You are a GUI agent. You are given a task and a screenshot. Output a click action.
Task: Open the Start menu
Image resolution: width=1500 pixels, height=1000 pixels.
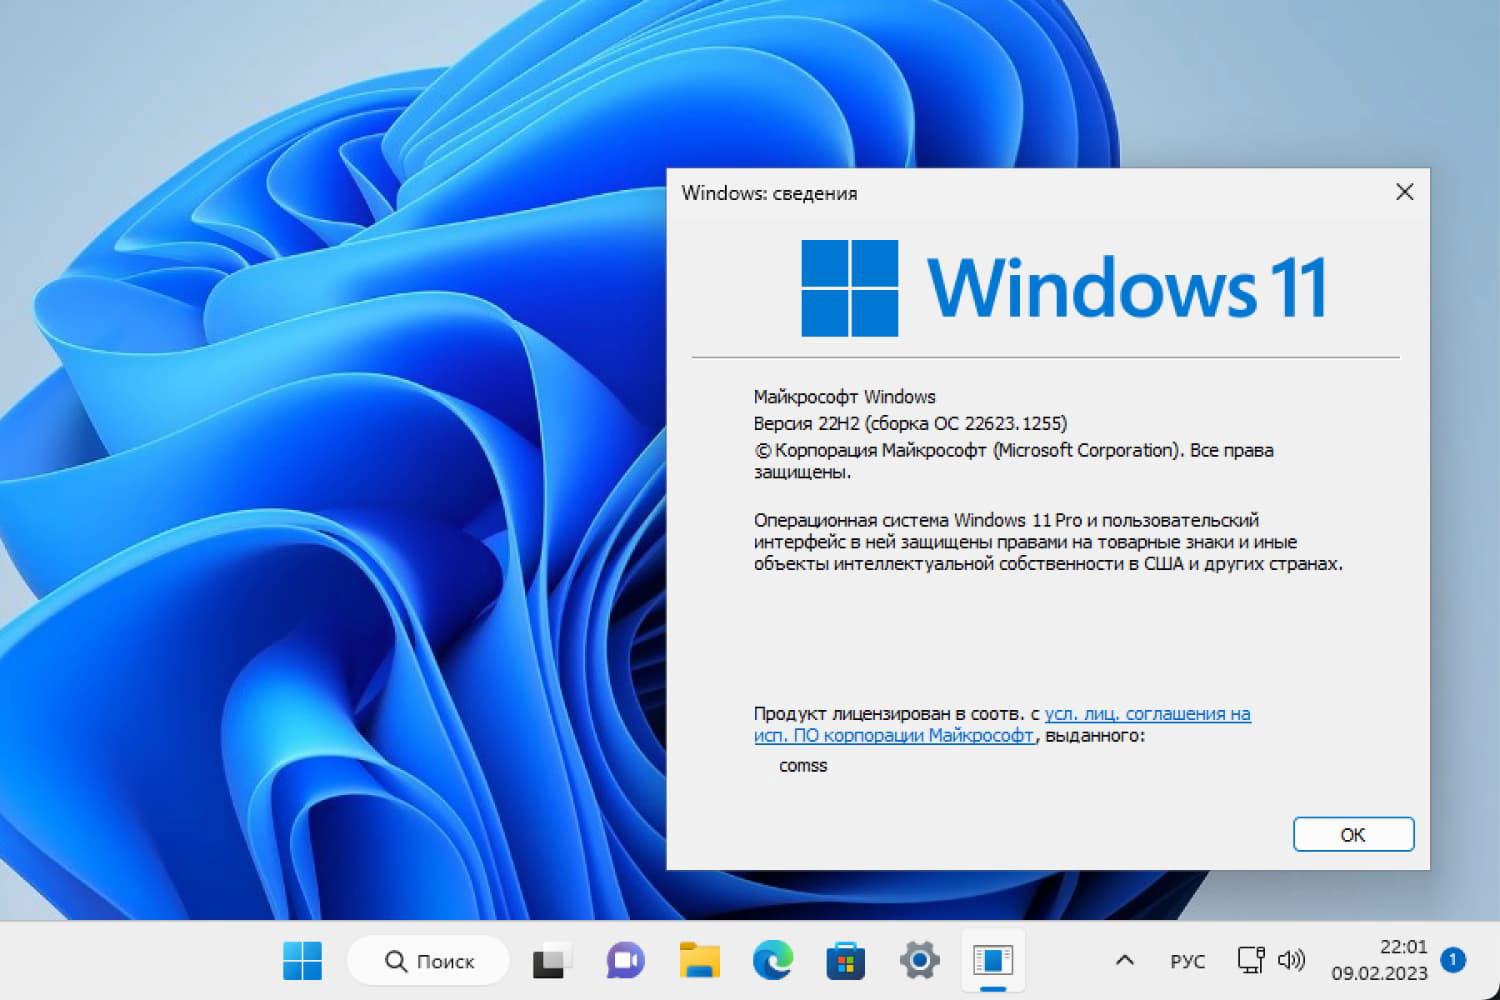[302, 961]
